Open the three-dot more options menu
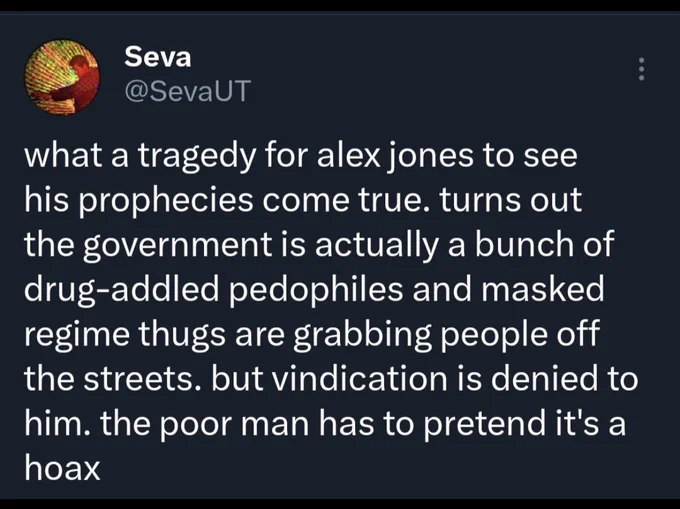Image resolution: width=680 pixels, height=509 pixels. tap(641, 69)
